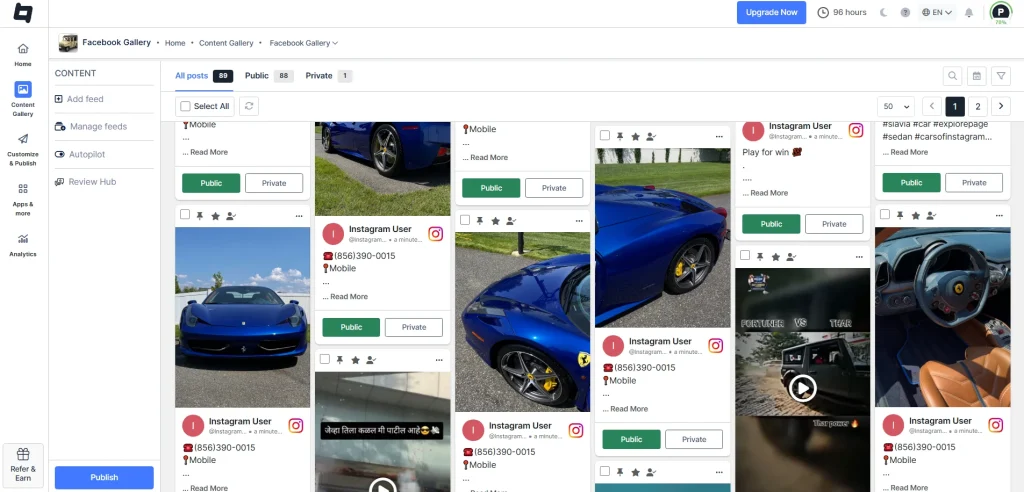Open more options on the steering wheel card
Image resolution: width=1024 pixels, height=492 pixels.
tap(999, 215)
